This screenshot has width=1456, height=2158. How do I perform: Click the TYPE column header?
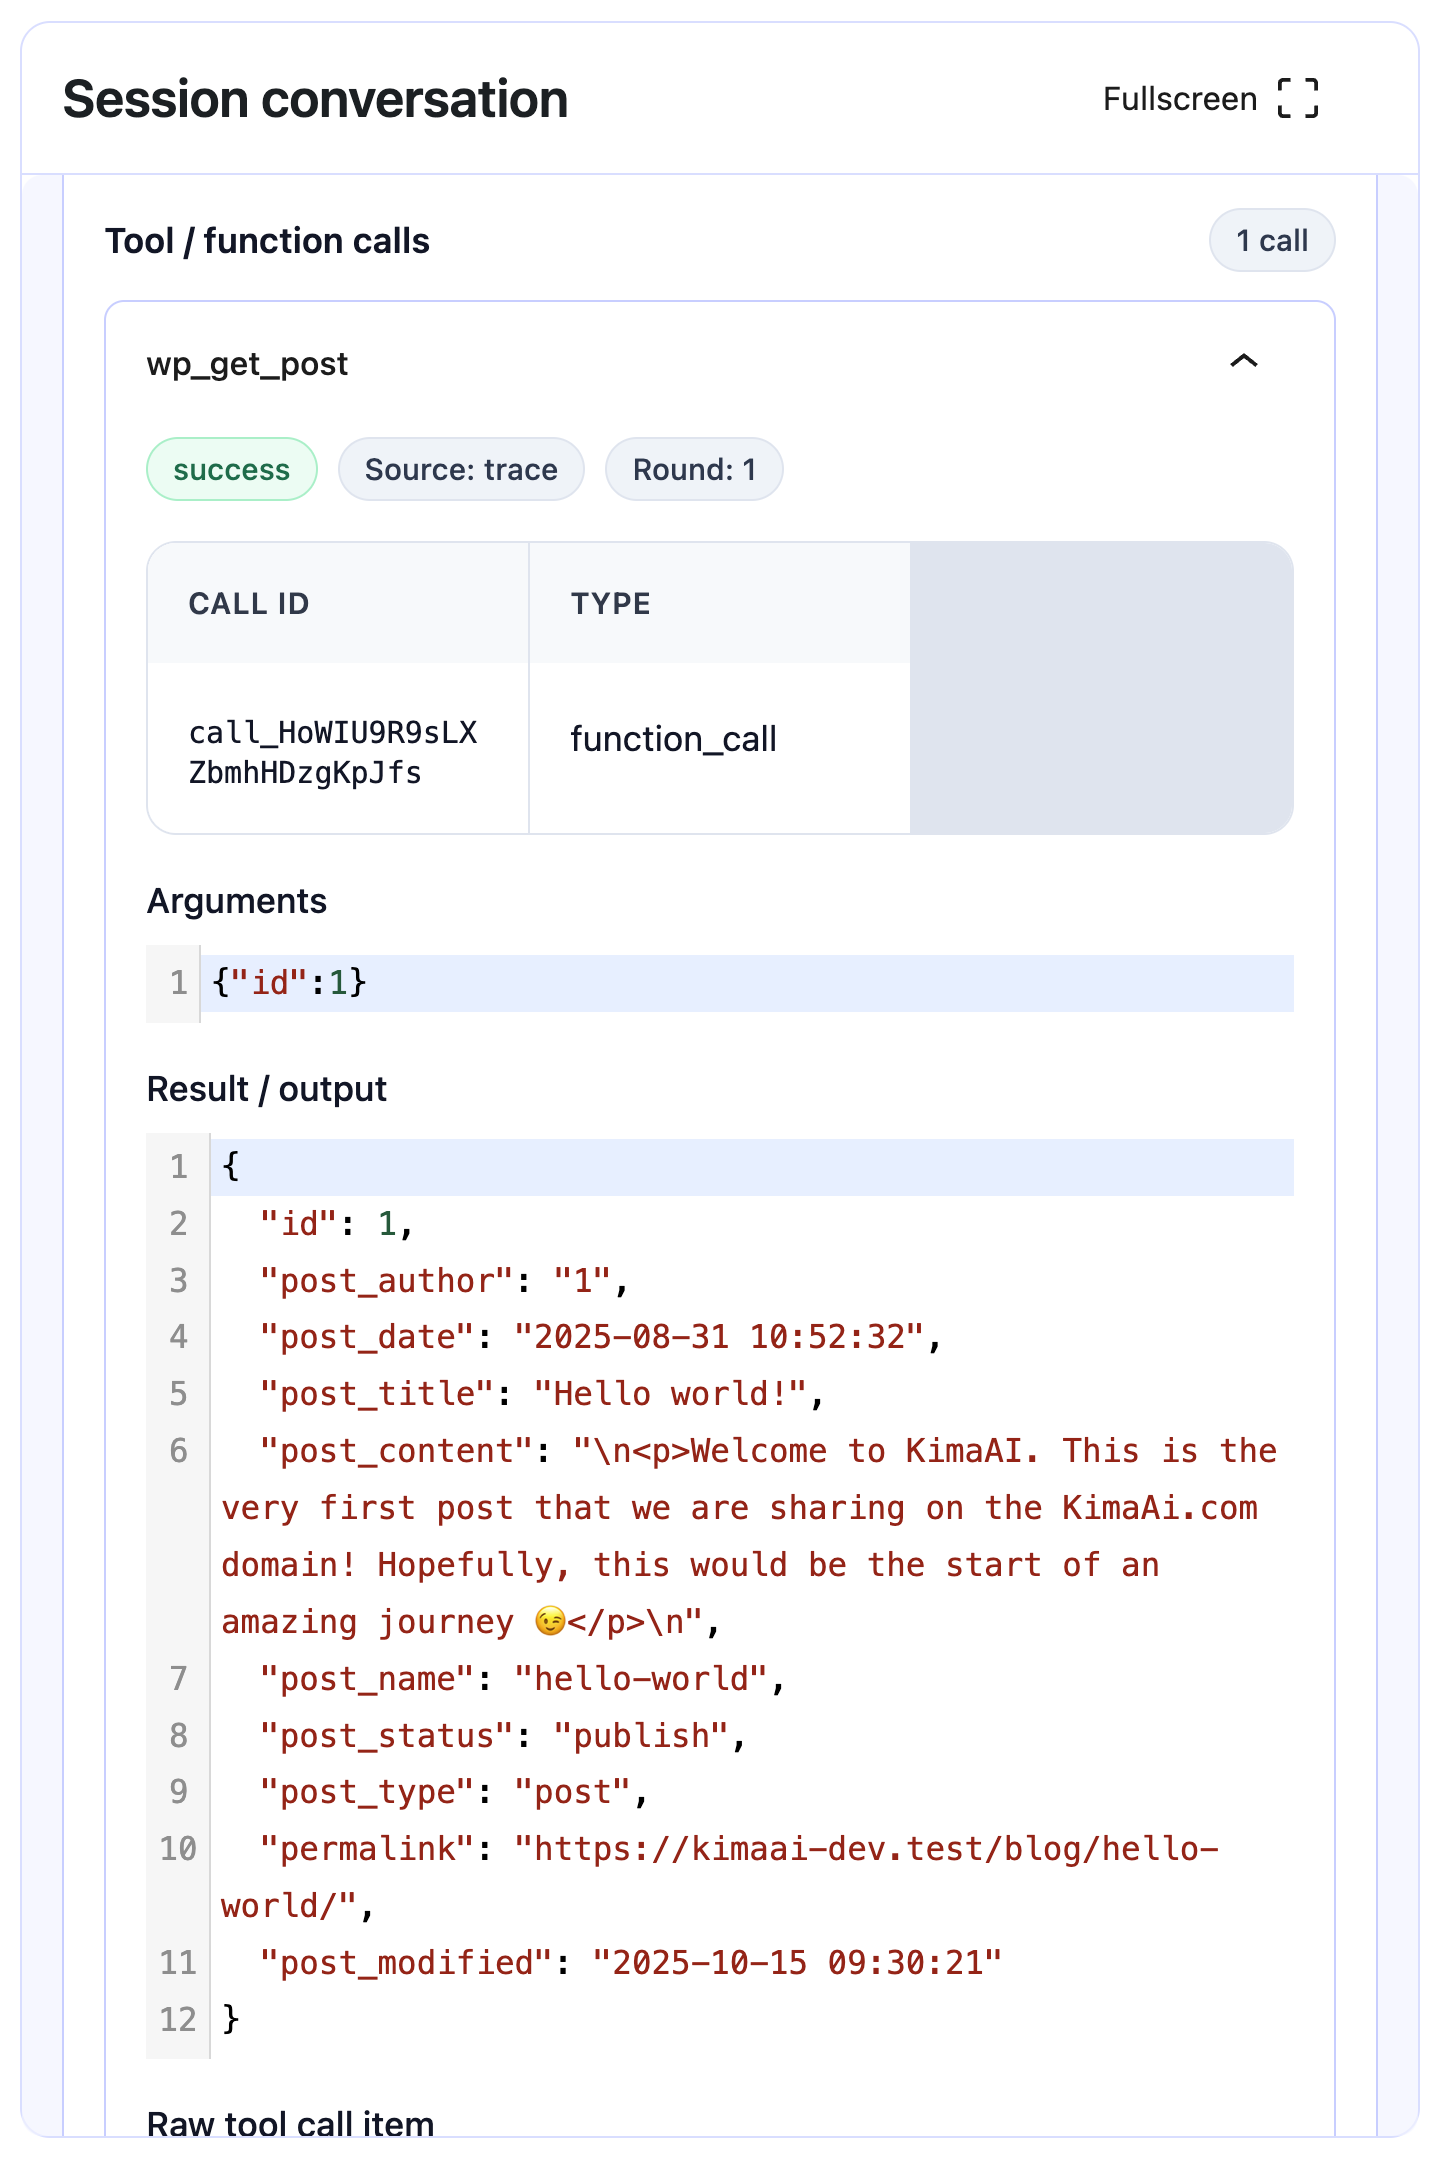click(610, 604)
